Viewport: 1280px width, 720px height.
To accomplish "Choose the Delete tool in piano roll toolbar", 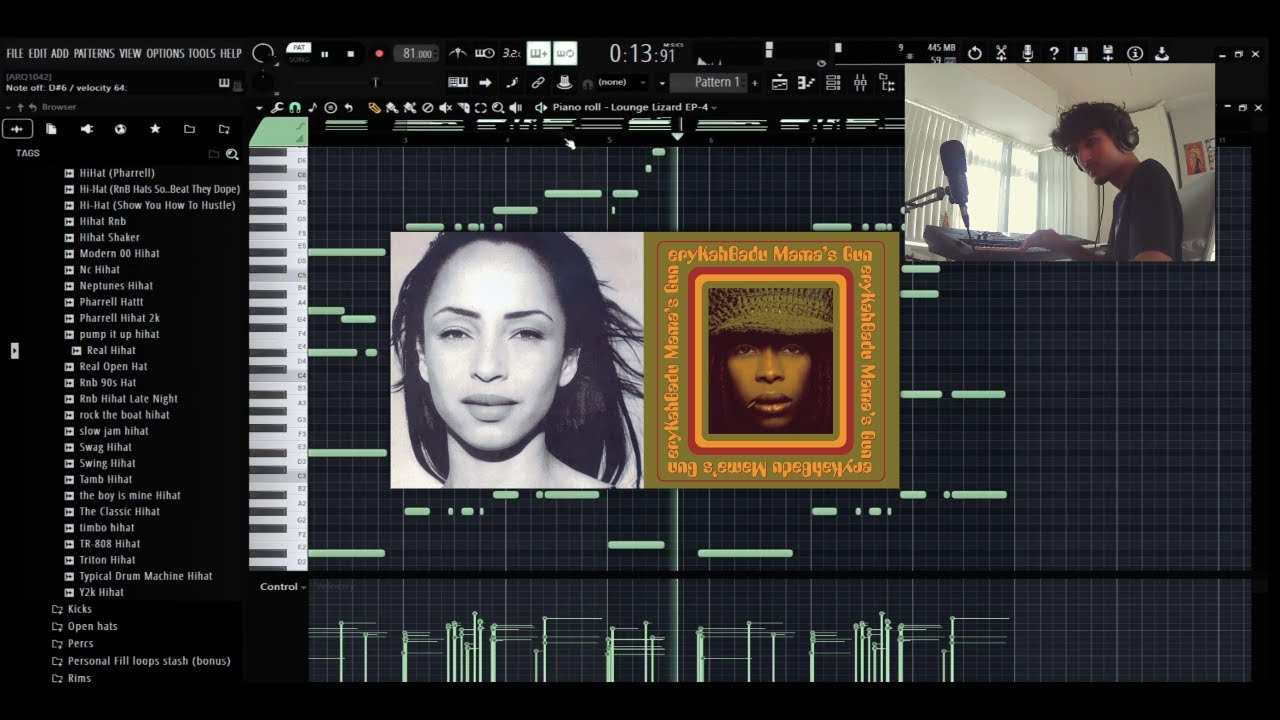I will coord(428,107).
